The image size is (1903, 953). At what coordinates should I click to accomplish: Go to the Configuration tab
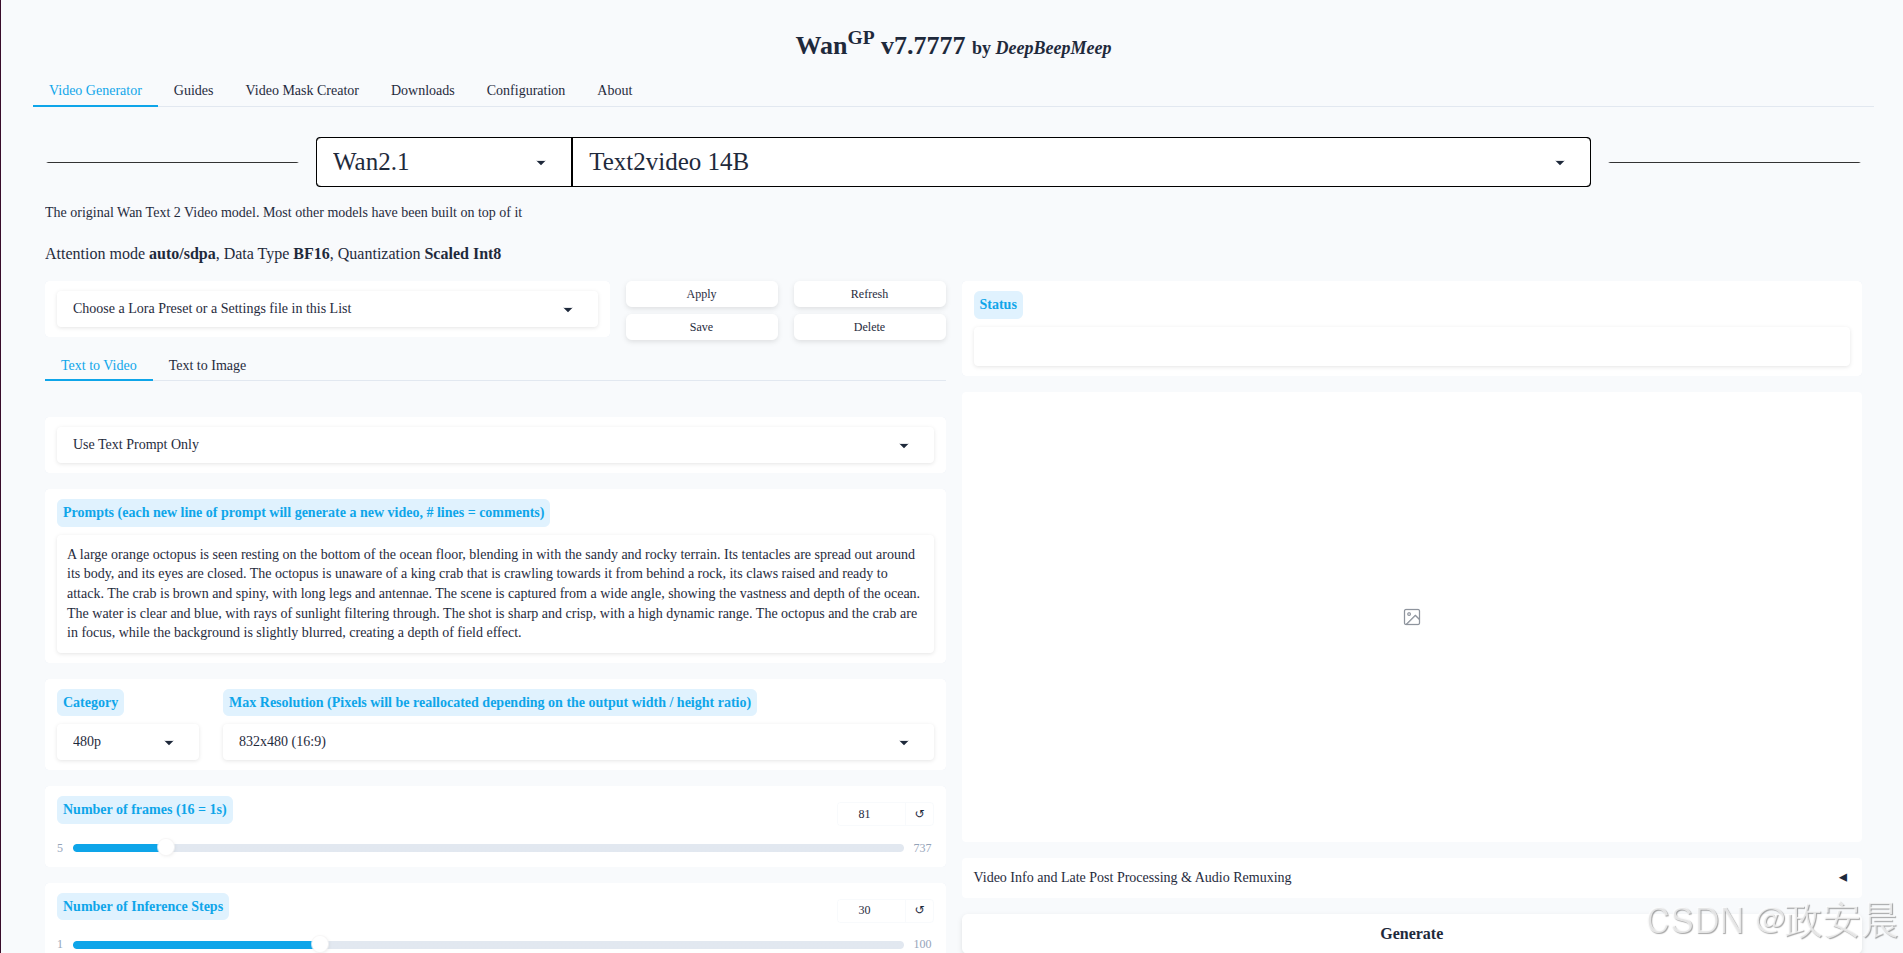coord(525,90)
